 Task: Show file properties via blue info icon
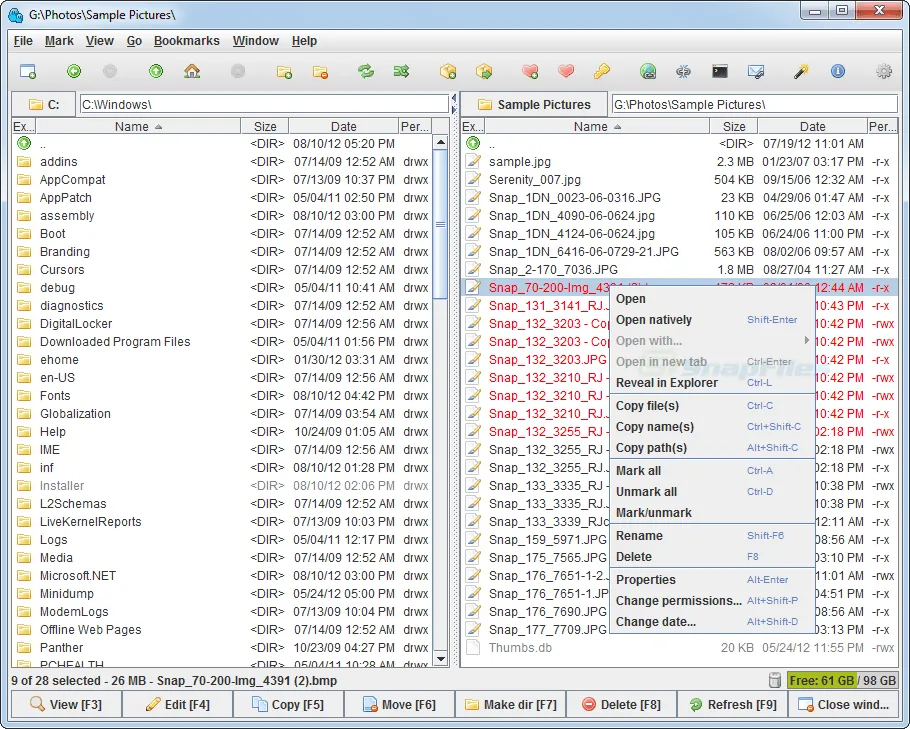[x=837, y=71]
